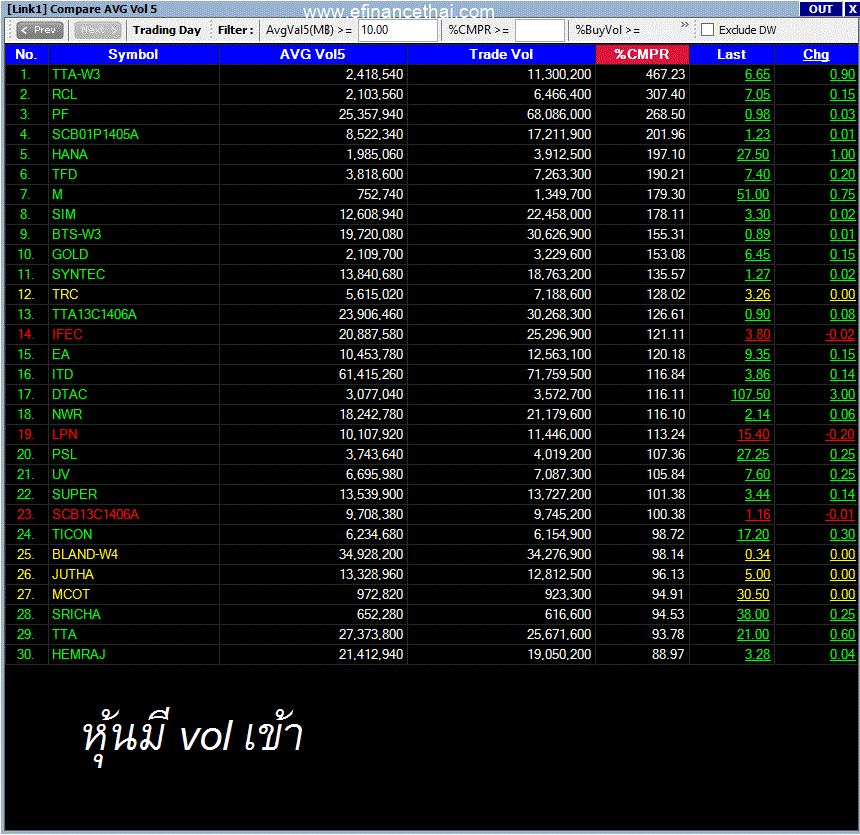Select symbol EA

61,354
